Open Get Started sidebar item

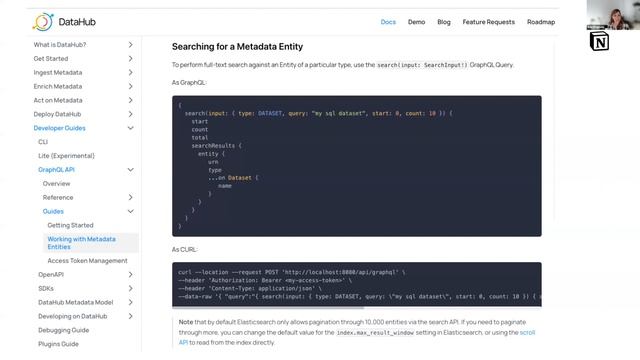[51, 58]
